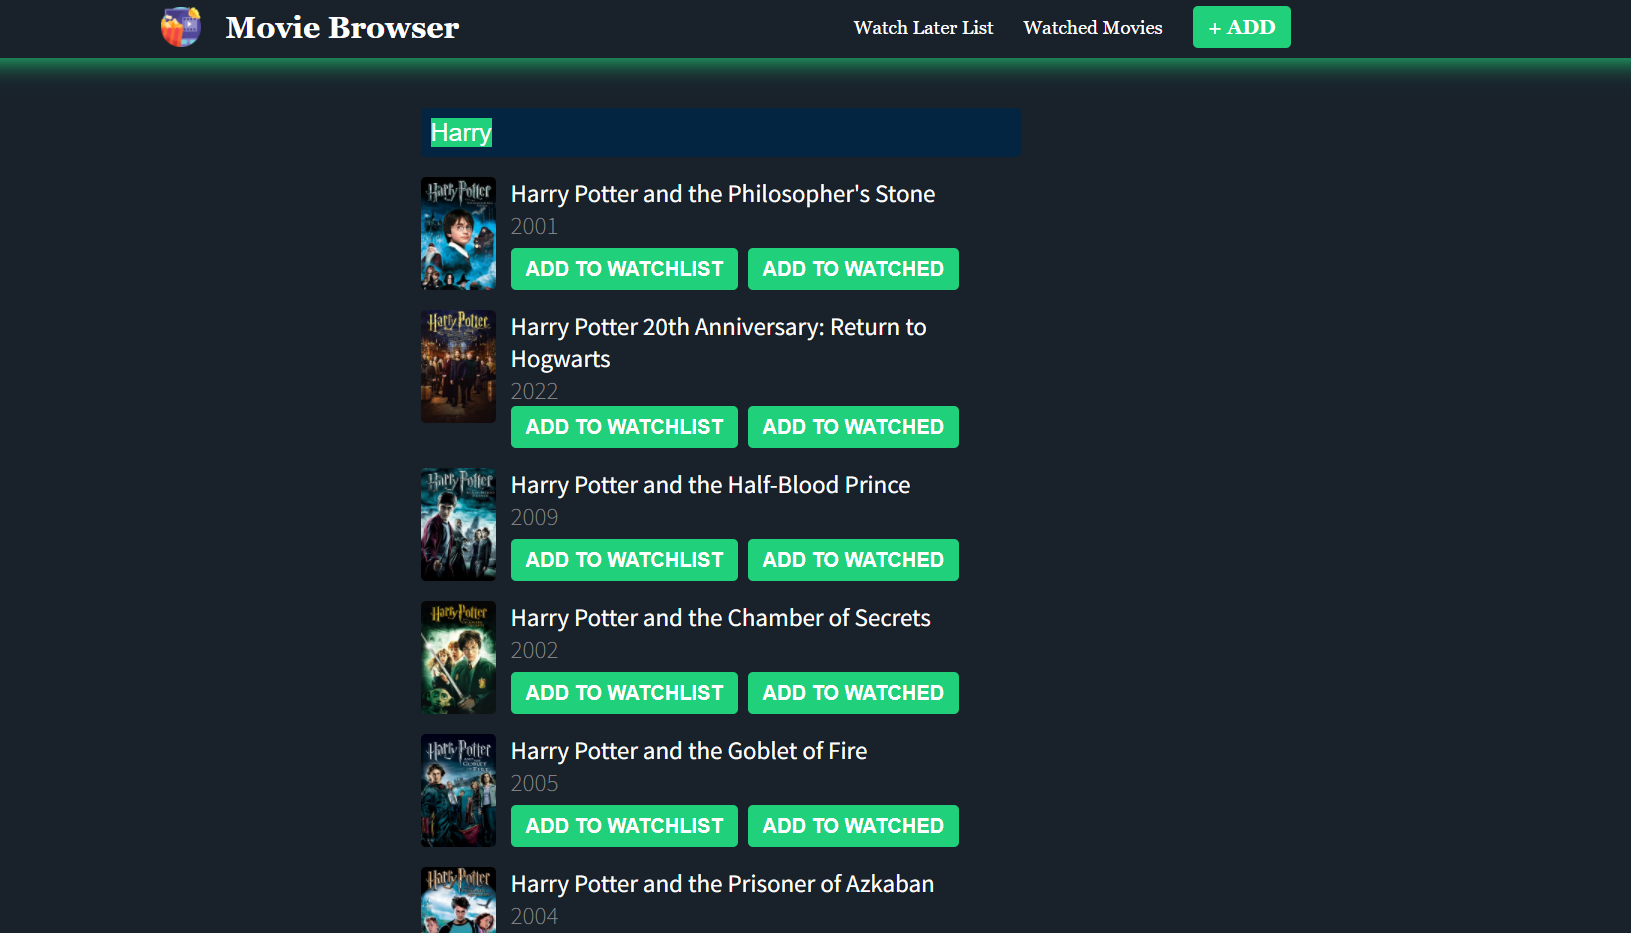Open the Movie Browser home title link
The image size is (1631, 933).
click(342, 28)
